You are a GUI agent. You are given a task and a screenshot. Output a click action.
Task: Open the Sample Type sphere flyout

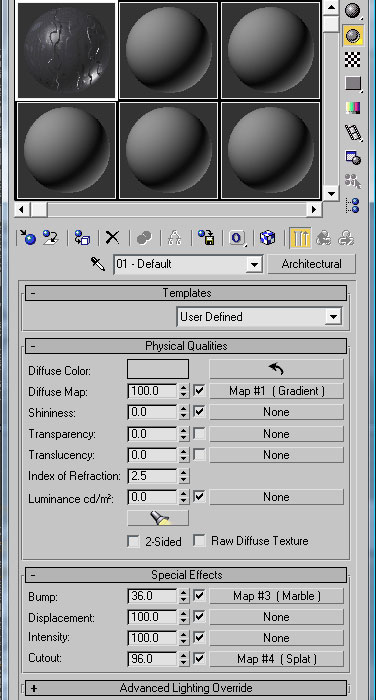pos(353,11)
